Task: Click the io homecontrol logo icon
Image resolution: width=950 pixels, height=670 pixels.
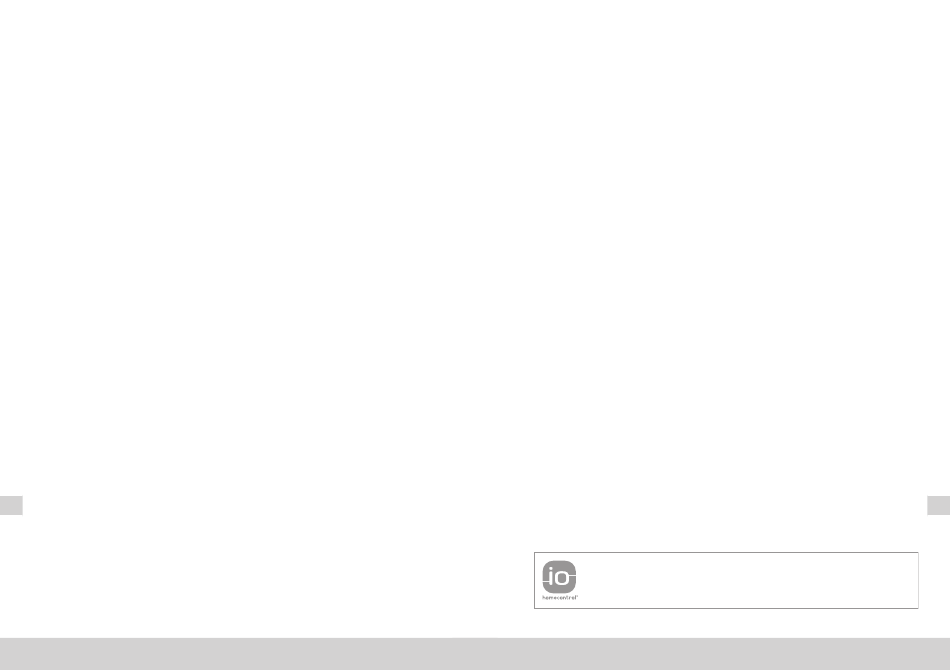Action: point(559,577)
